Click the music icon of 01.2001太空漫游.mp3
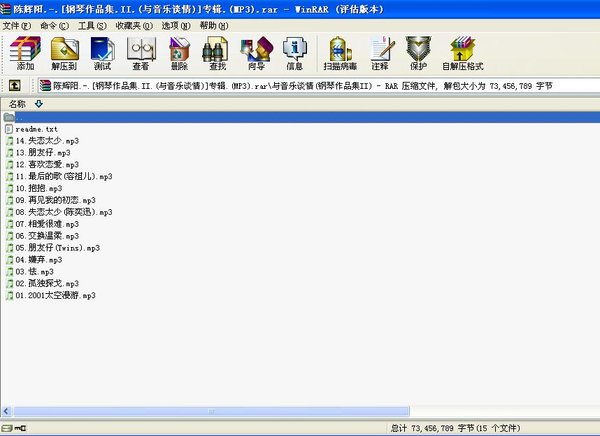Image resolution: width=600 pixels, height=436 pixels. [x=10, y=296]
